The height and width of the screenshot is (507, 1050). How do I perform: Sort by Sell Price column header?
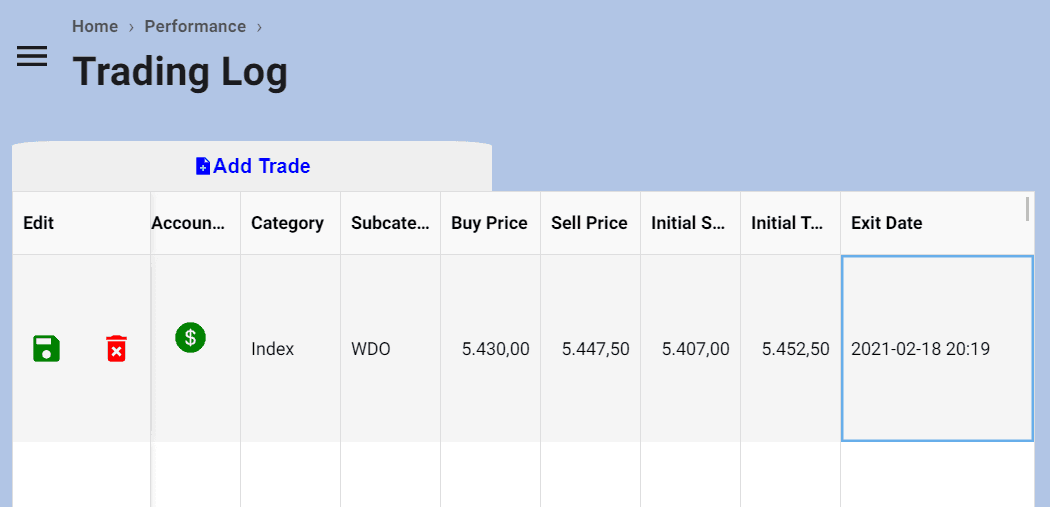pos(590,223)
